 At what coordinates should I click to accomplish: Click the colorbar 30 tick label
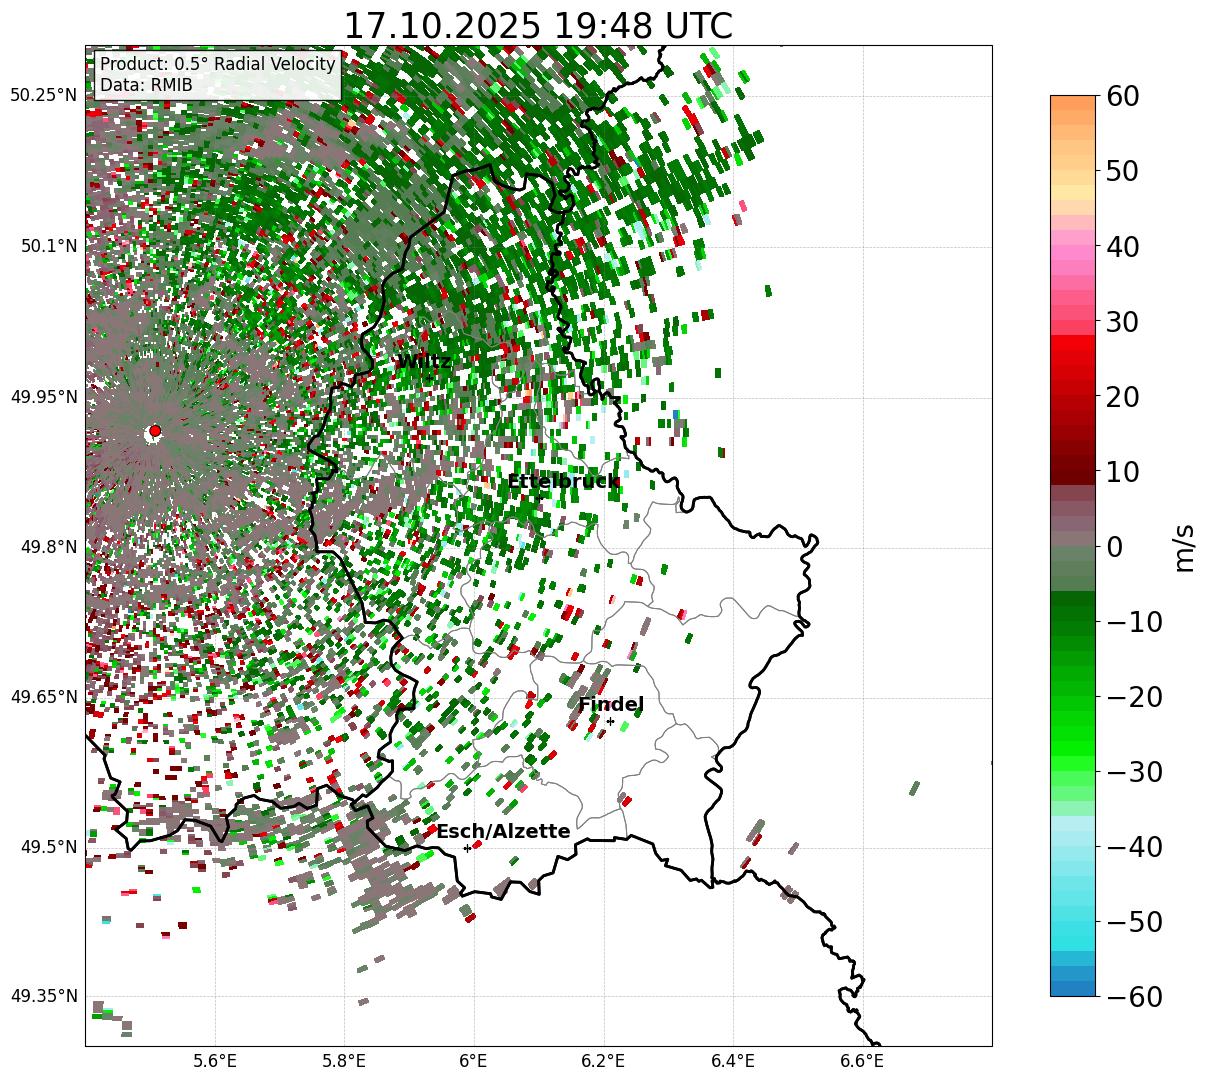pos(1122,321)
